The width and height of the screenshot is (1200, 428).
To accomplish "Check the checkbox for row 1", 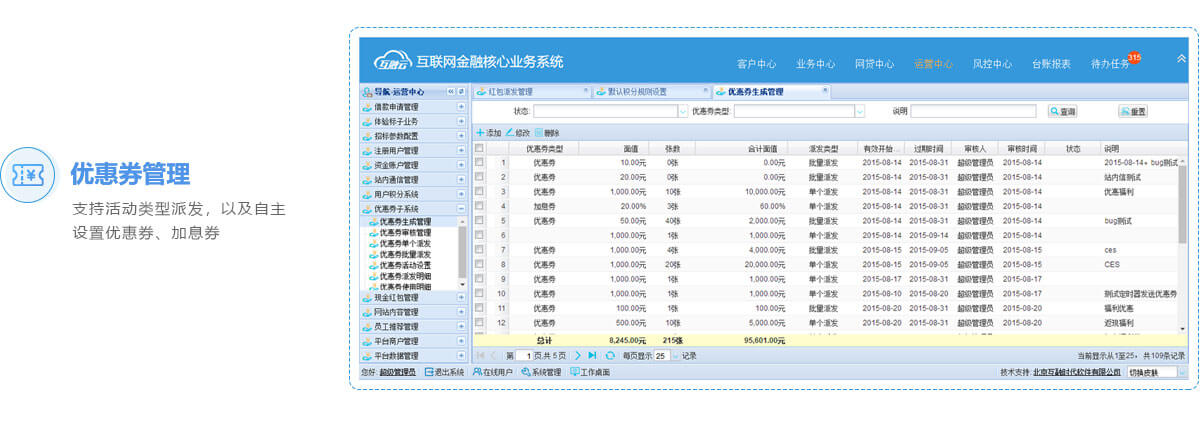I will point(479,162).
